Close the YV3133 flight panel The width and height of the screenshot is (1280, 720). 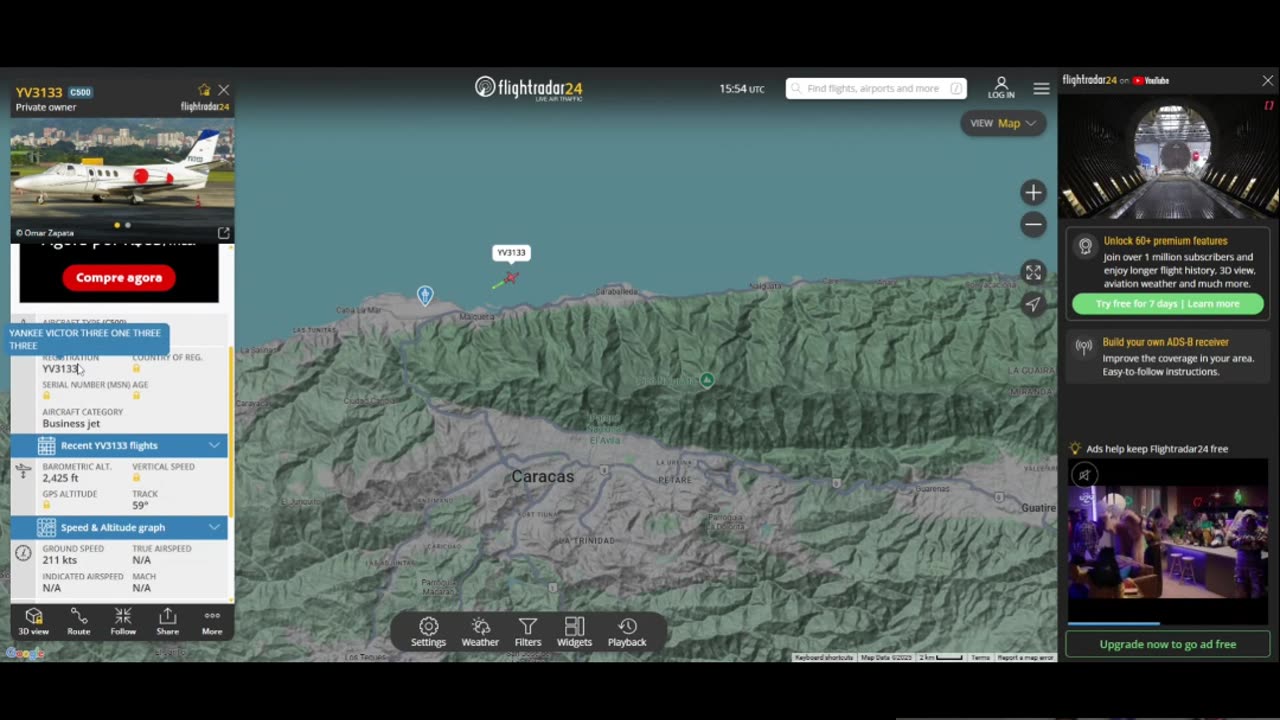224,90
